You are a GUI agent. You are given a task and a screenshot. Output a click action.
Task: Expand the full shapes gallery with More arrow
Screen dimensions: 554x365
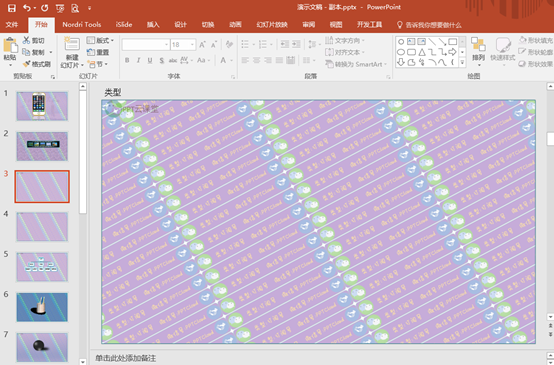pyautogui.click(x=462, y=63)
